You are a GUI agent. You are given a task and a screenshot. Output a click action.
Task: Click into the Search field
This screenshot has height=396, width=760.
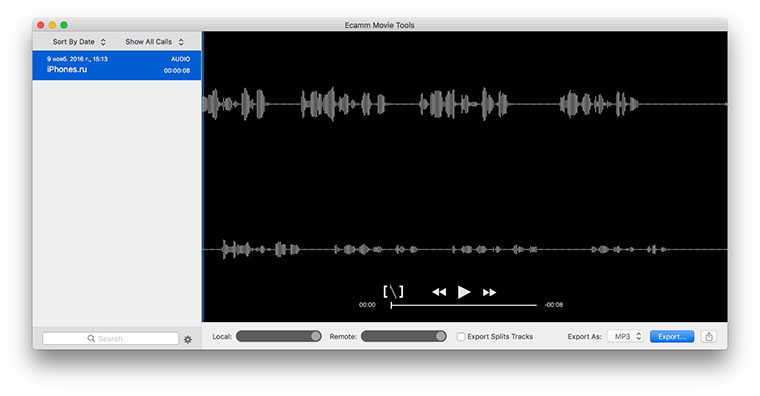coord(111,338)
